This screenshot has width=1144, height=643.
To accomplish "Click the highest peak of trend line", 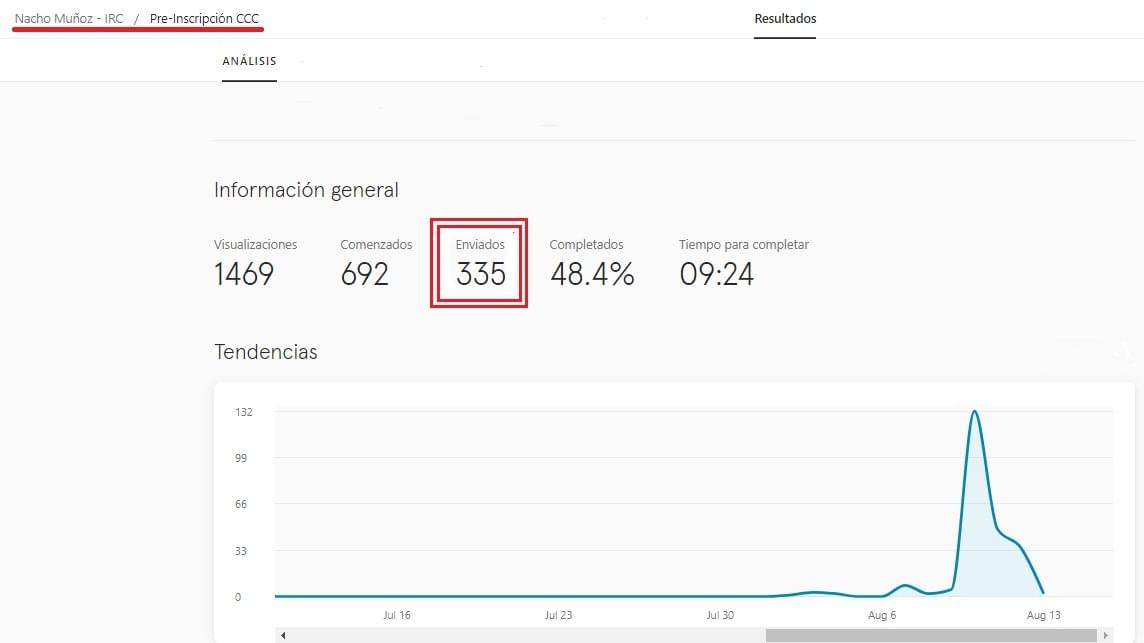I will point(973,412).
